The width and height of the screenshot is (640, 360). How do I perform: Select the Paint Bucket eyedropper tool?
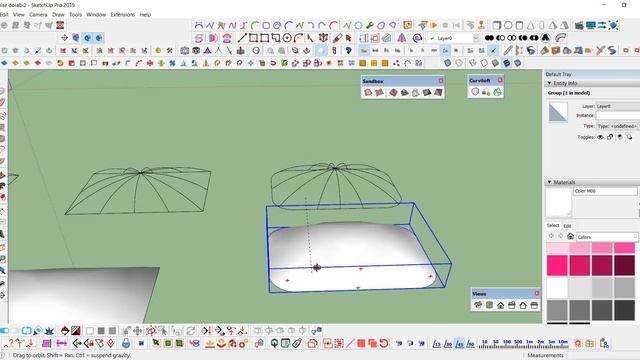point(337,38)
